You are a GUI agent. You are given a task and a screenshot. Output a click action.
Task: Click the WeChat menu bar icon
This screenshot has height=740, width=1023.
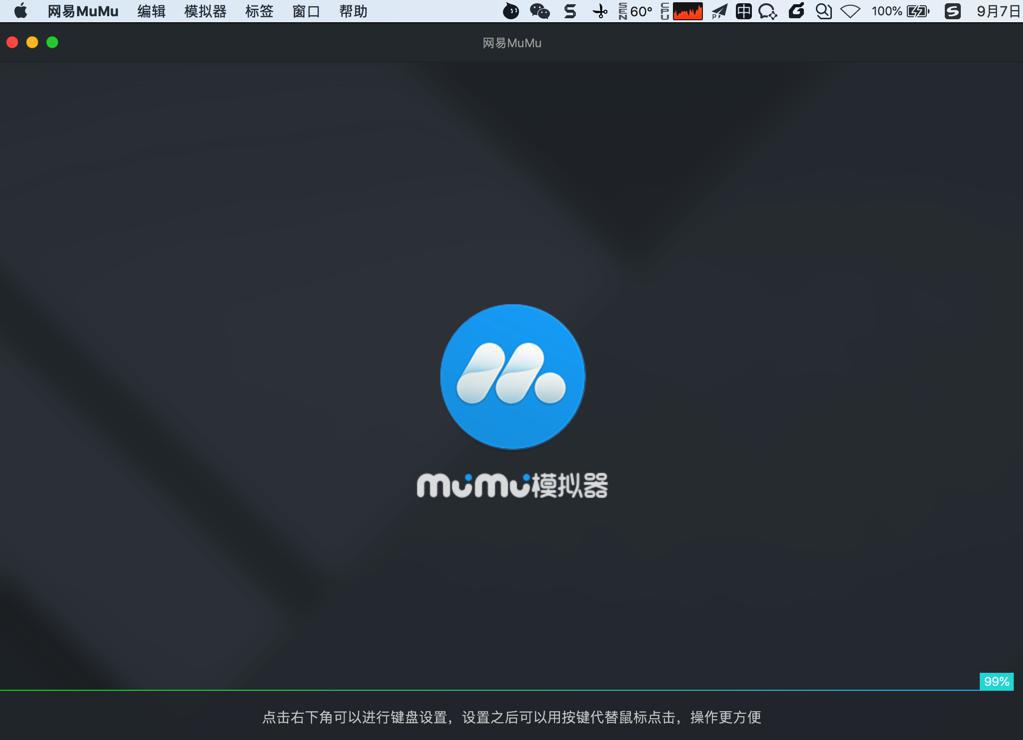tap(540, 11)
